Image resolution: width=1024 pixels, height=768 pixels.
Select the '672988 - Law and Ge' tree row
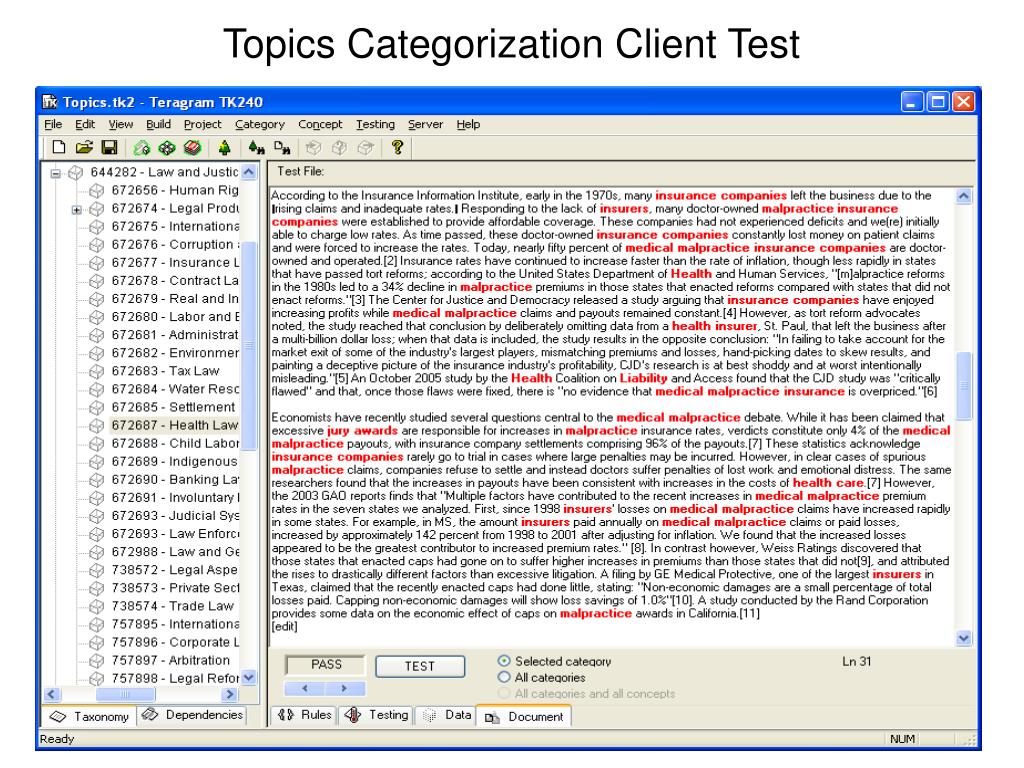coord(174,552)
